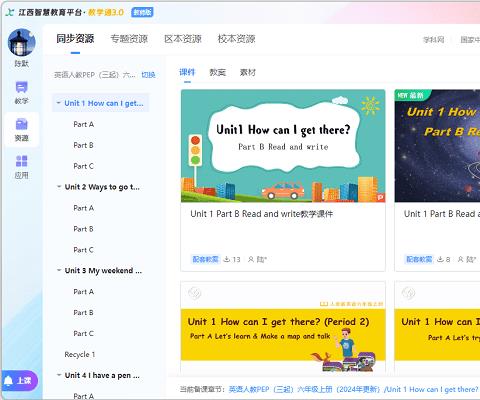This screenshot has height=400, width=480.
Task: Click download icon on second card showing 8
Action: [x=440, y=259]
